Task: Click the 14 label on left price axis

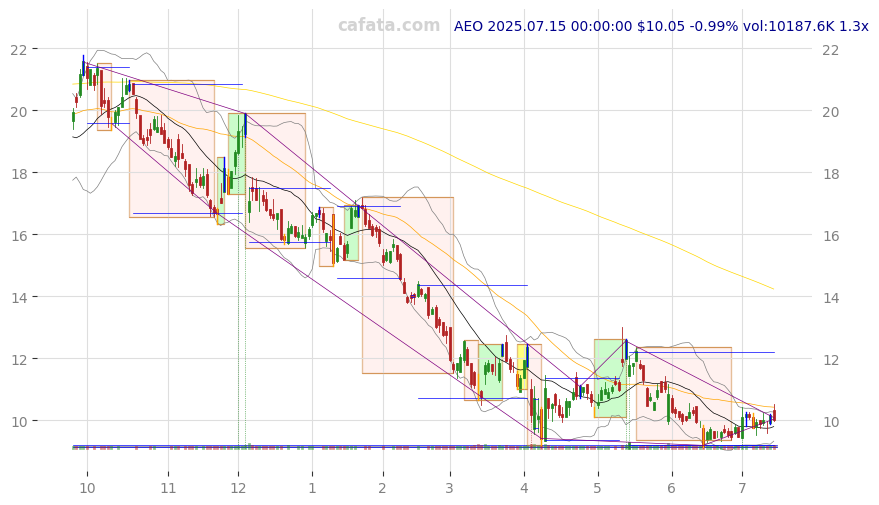Action: pos(18,298)
